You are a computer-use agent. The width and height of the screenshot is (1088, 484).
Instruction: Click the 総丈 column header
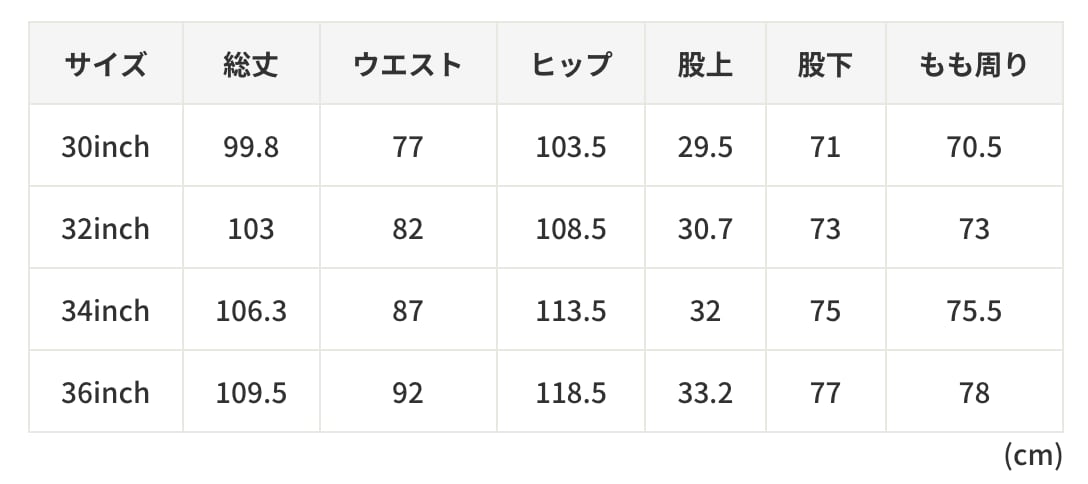pos(251,65)
